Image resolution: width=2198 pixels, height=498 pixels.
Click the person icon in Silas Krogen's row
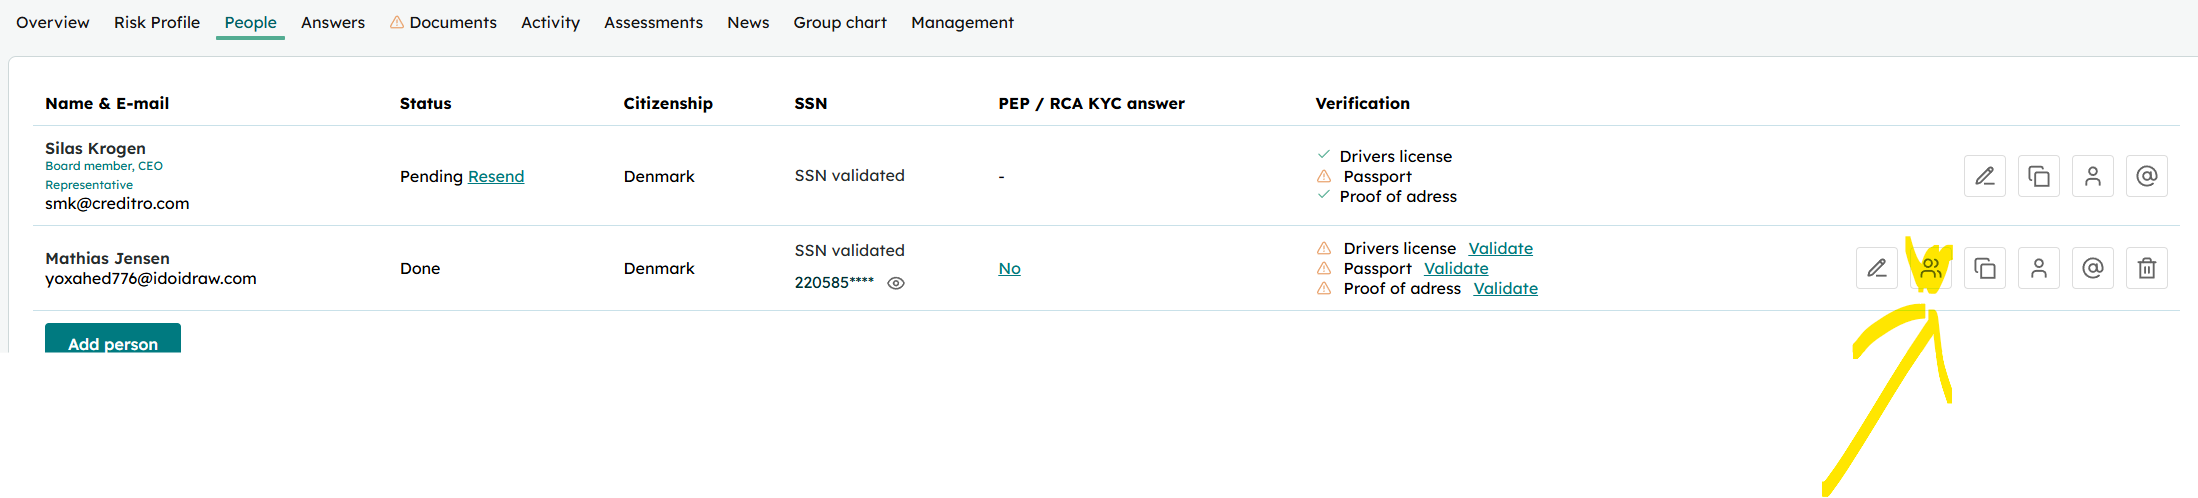2093,176
